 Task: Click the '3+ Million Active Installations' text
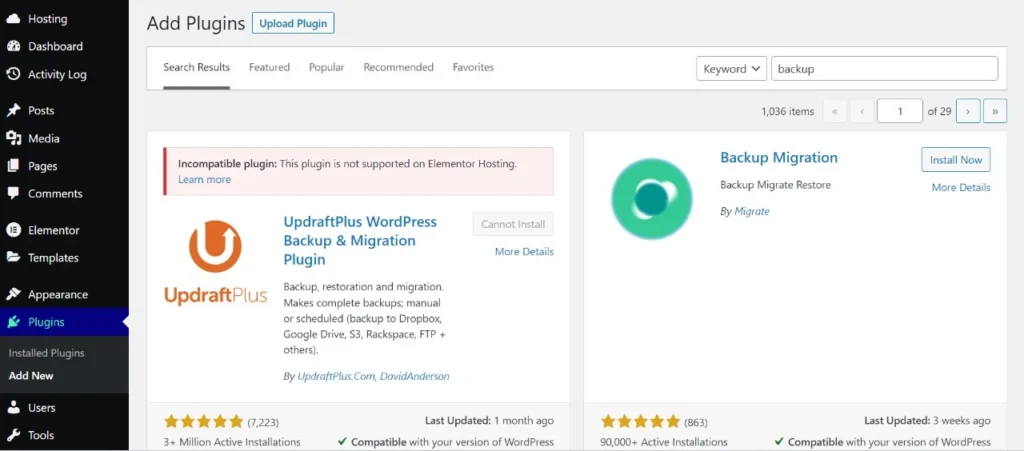click(x=232, y=443)
